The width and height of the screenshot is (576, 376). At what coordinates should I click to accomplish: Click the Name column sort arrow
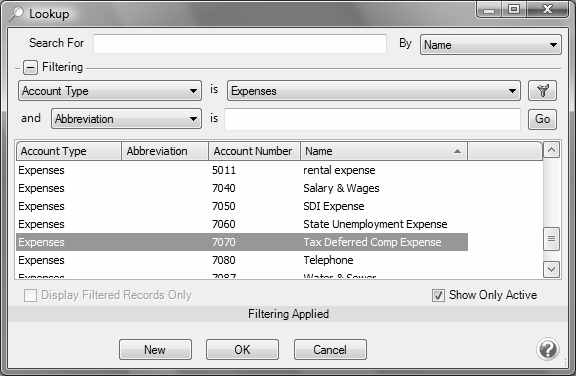[457, 151]
